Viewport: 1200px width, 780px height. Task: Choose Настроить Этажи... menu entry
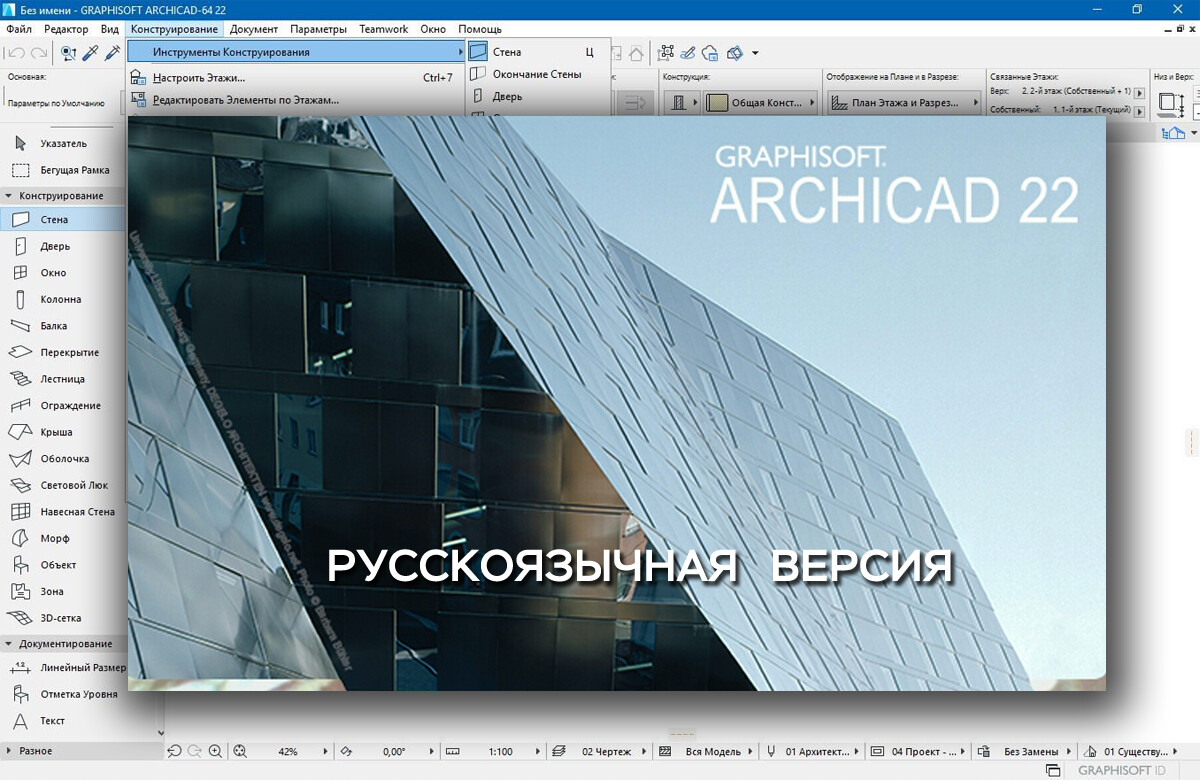pyautogui.click(x=198, y=77)
